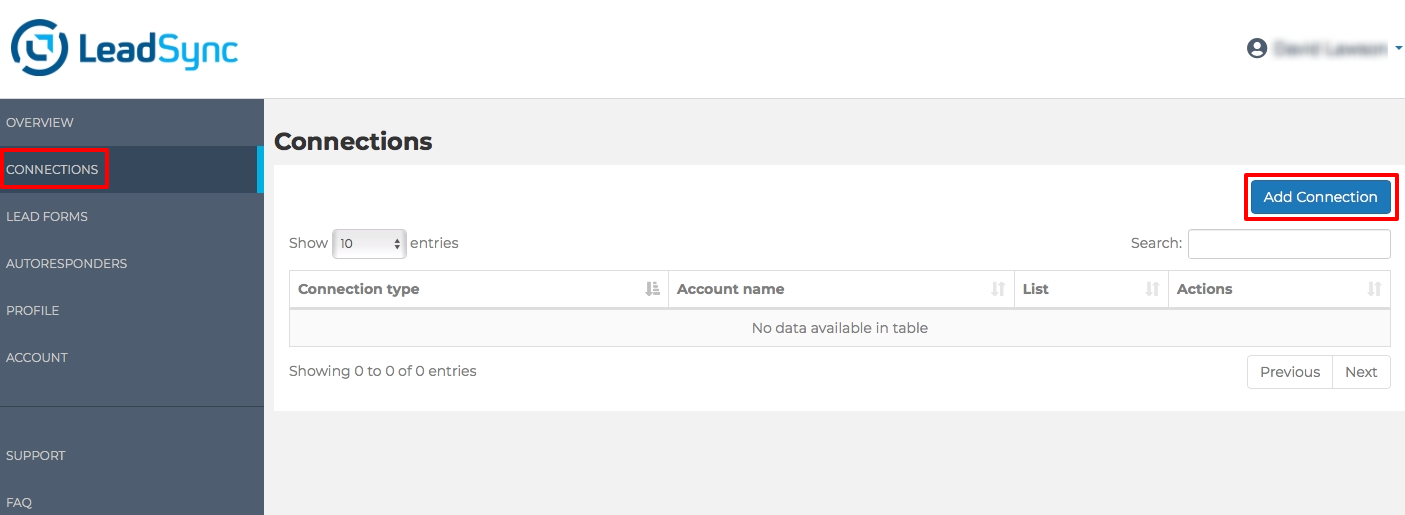The height and width of the screenshot is (515, 1405).
Task: Click List column sort arrows icon
Action: coord(1152,289)
